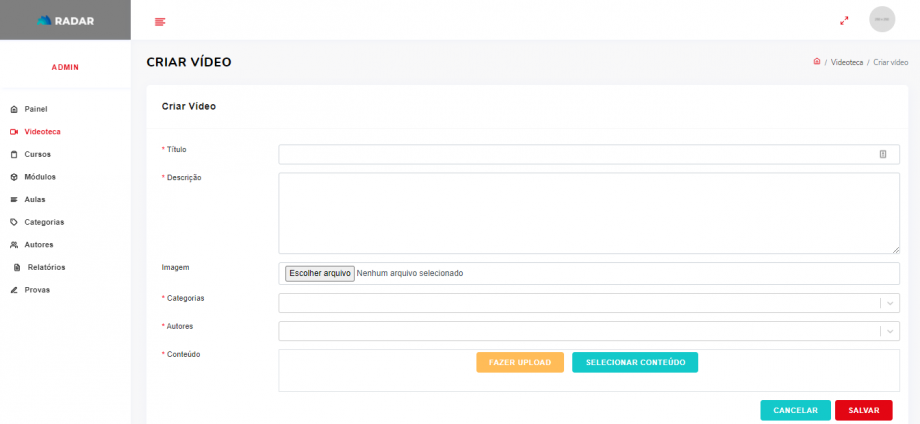Toggle fullscreen with the expand icon
This screenshot has height=424, width=920.
coord(844,20)
